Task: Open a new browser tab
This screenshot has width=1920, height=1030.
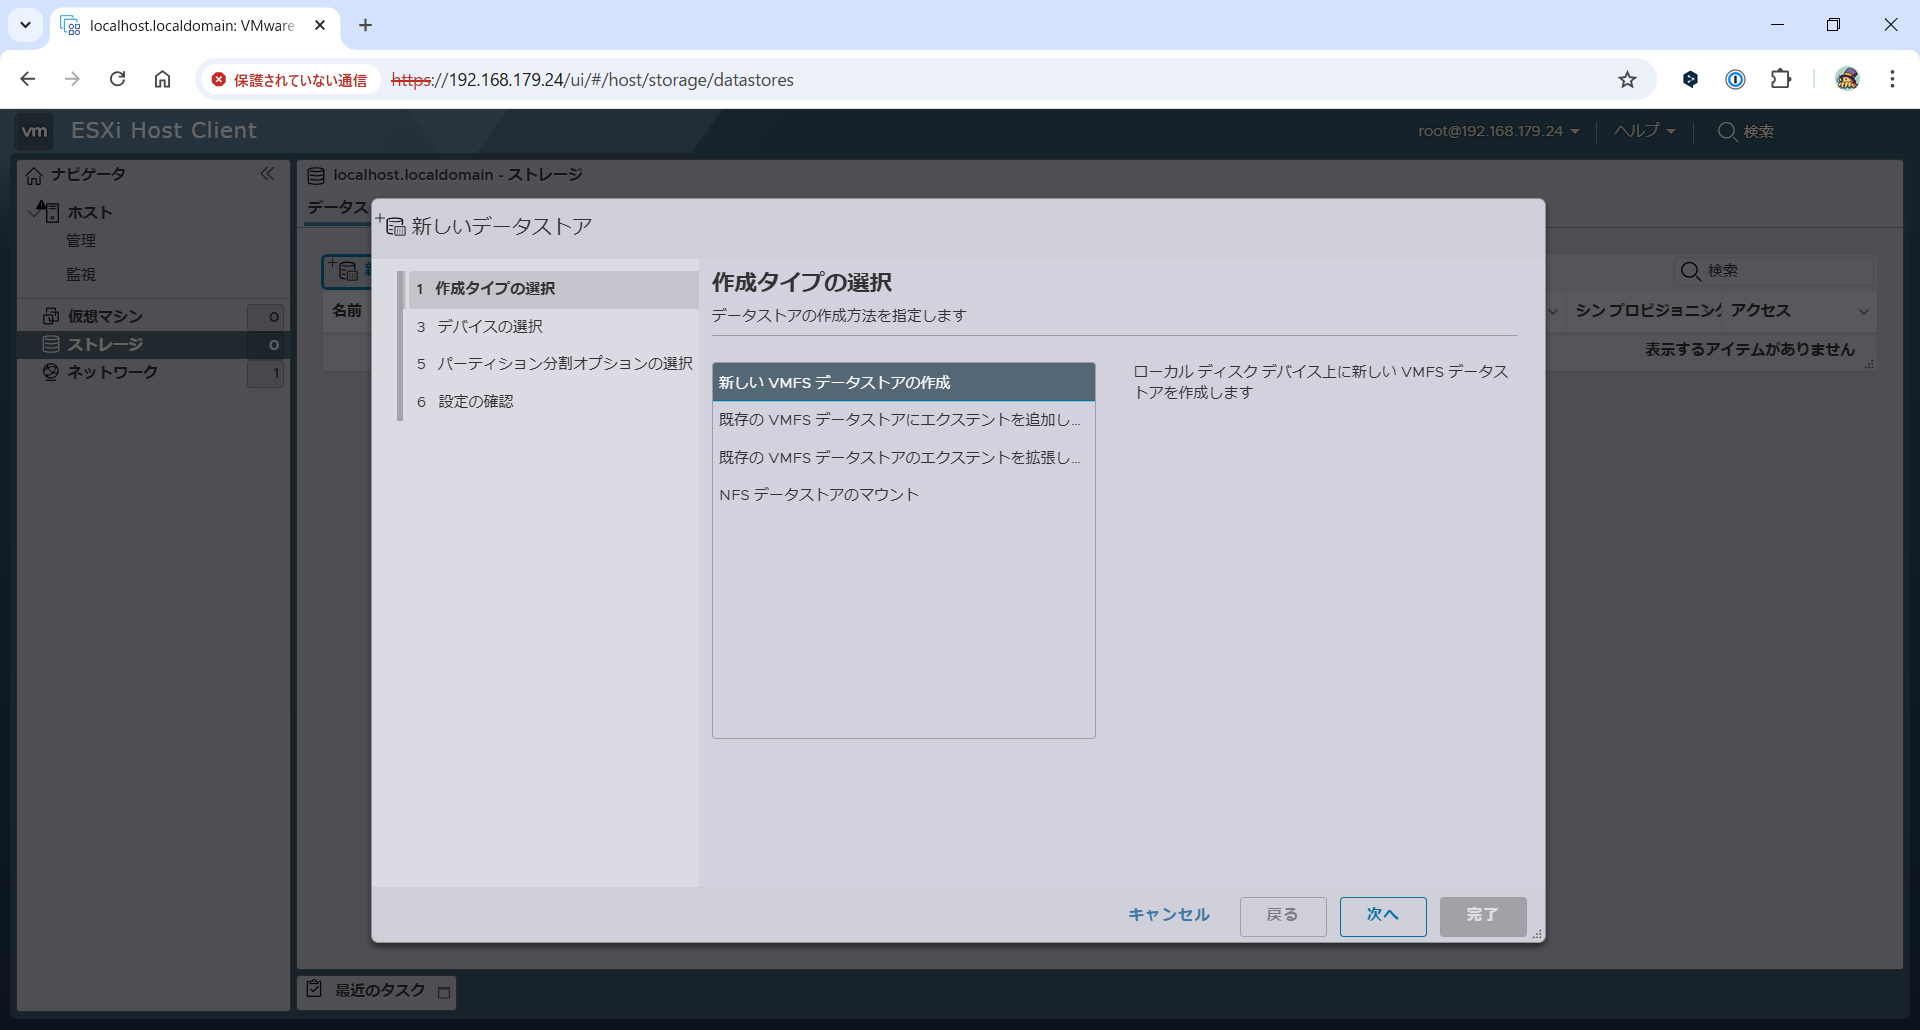Action: (x=366, y=25)
